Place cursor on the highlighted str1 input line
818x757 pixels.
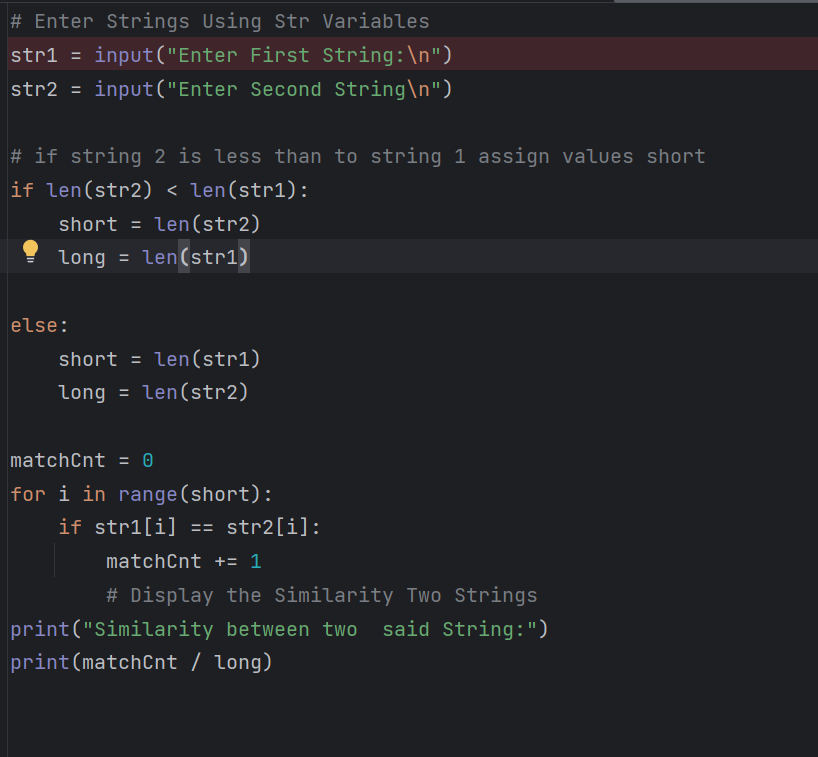point(230,55)
